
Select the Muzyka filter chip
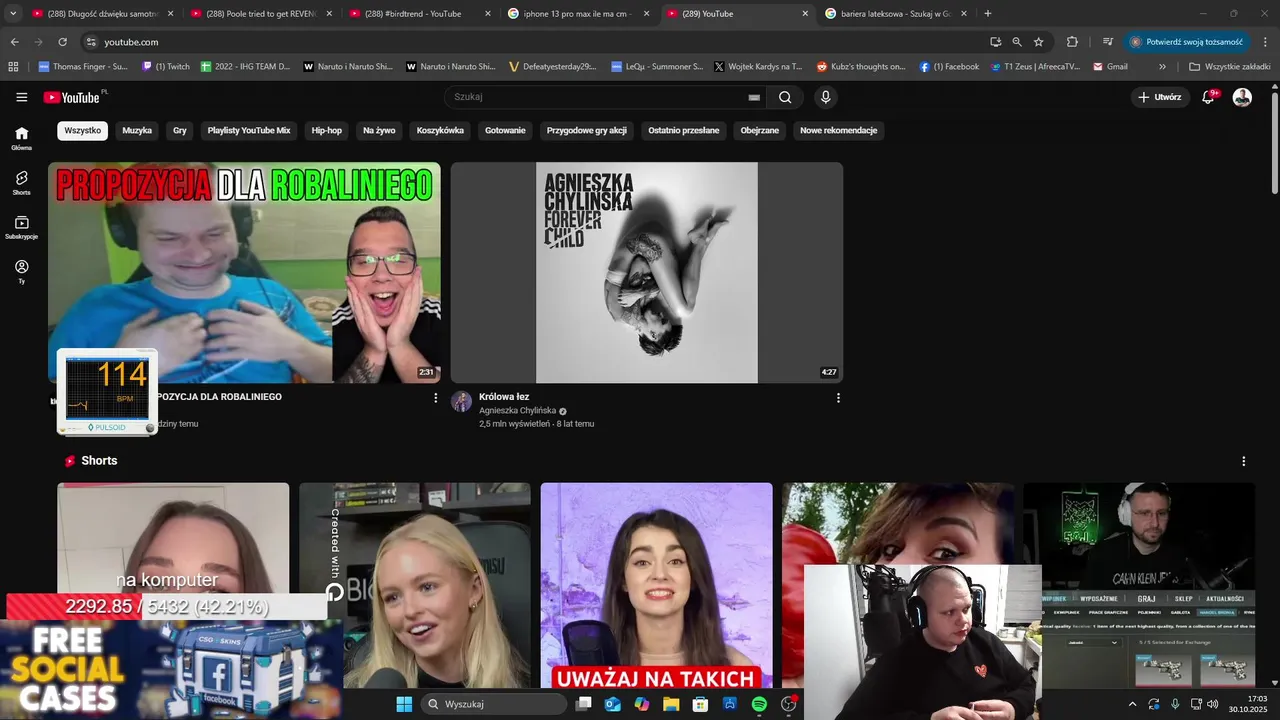pos(137,130)
